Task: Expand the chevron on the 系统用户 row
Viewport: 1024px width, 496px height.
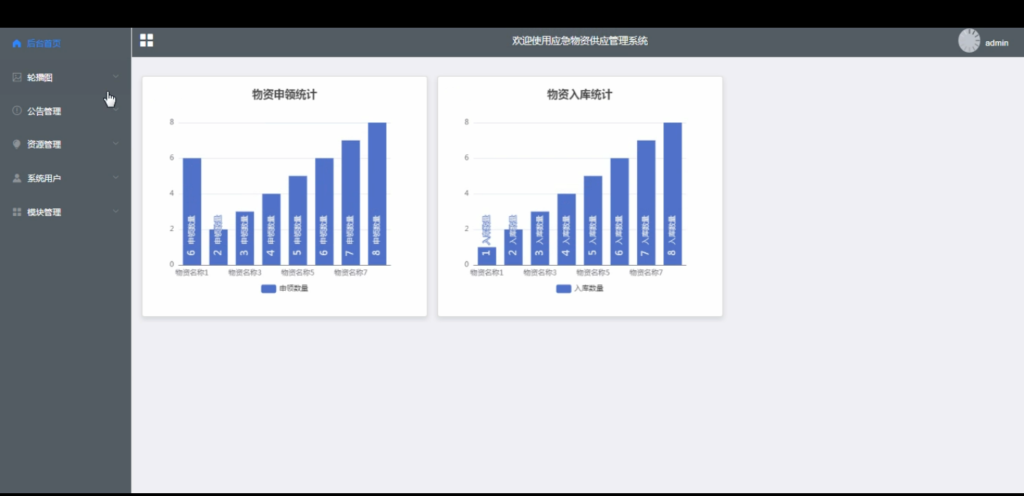Action: [116, 178]
